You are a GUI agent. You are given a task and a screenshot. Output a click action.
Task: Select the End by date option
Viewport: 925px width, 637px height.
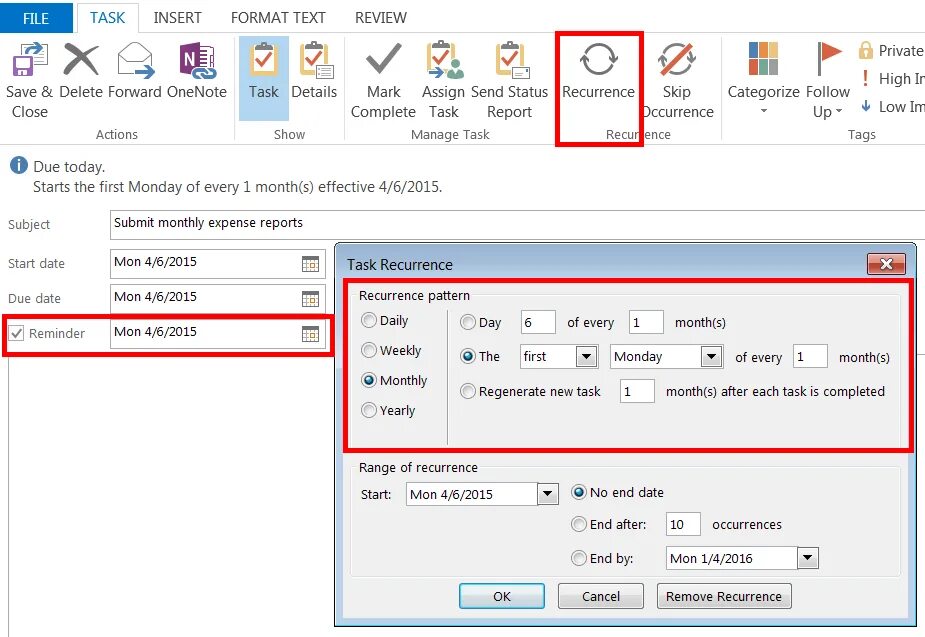pos(579,558)
